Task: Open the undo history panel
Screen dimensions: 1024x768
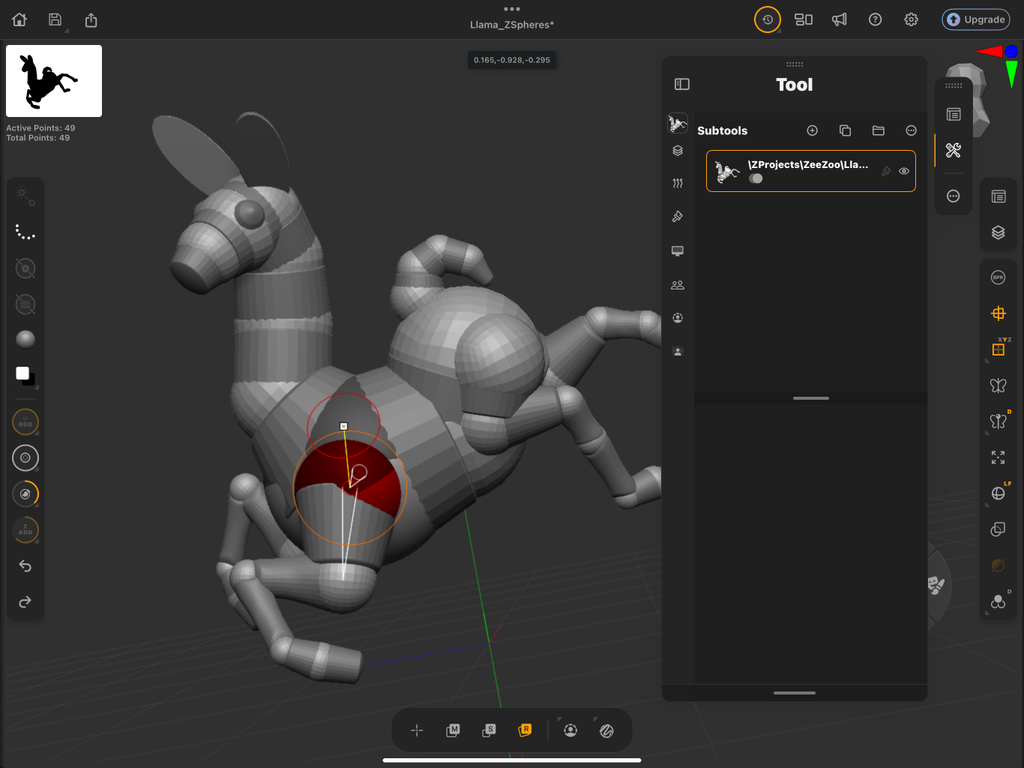Action: 767,19
